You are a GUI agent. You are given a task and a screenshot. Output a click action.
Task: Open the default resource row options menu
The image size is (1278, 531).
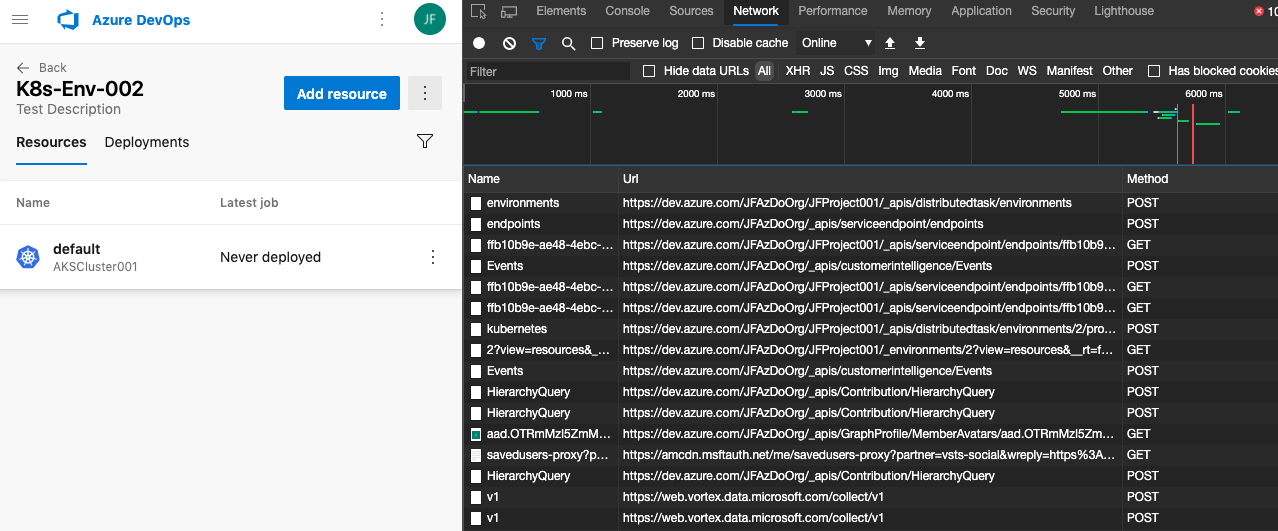(x=433, y=257)
